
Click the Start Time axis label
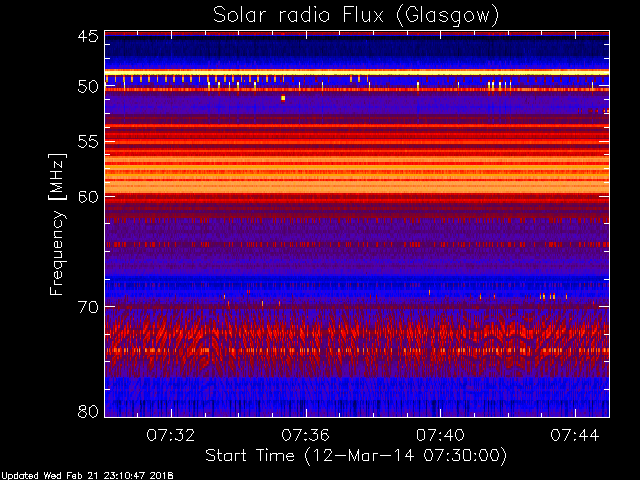[356, 456]
